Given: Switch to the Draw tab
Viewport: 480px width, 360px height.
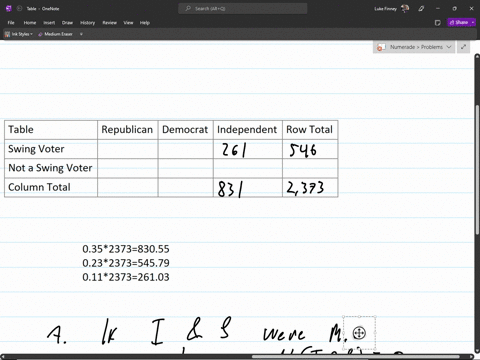Looking at the screenshot, I should point(67,23).
